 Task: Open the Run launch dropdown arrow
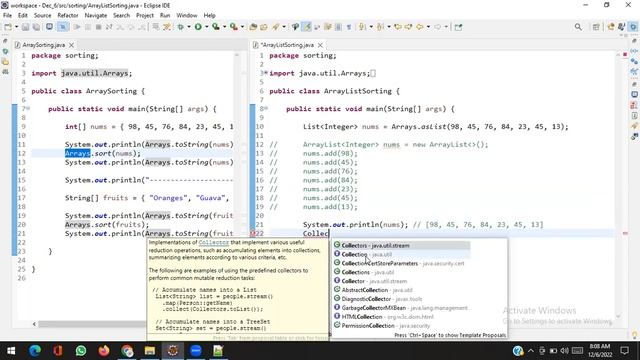click(207, 27)
